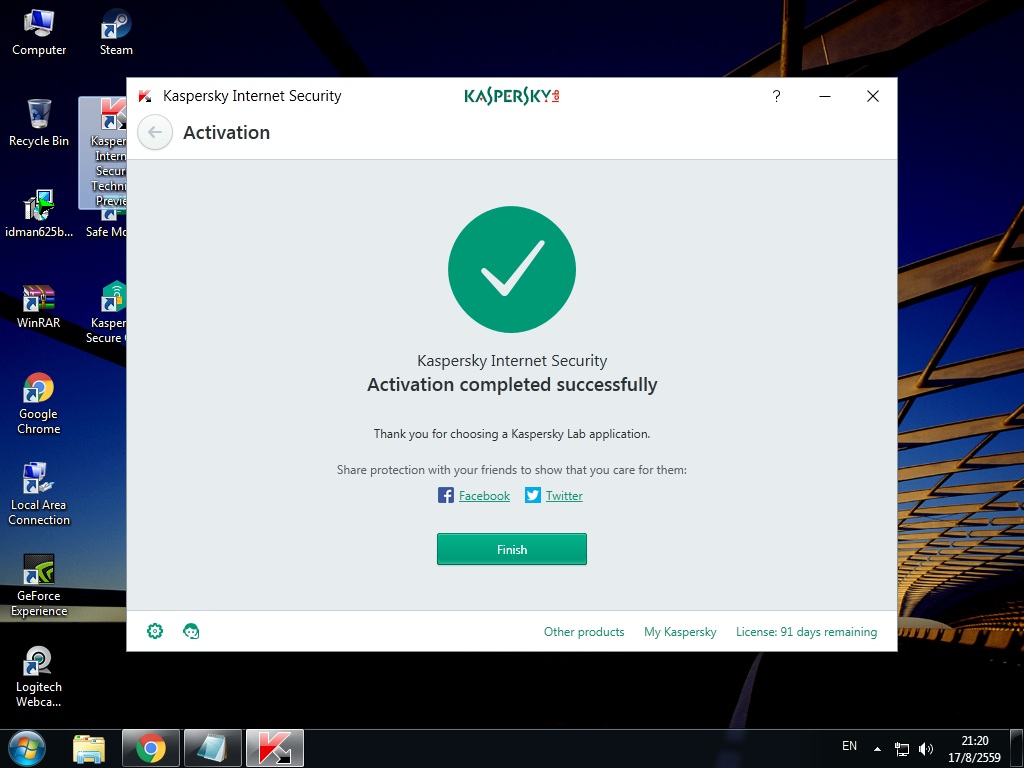Select the GeForce Experience shortcut
The height and width of the screenshot is (768, 1024).
pos(39,586)
